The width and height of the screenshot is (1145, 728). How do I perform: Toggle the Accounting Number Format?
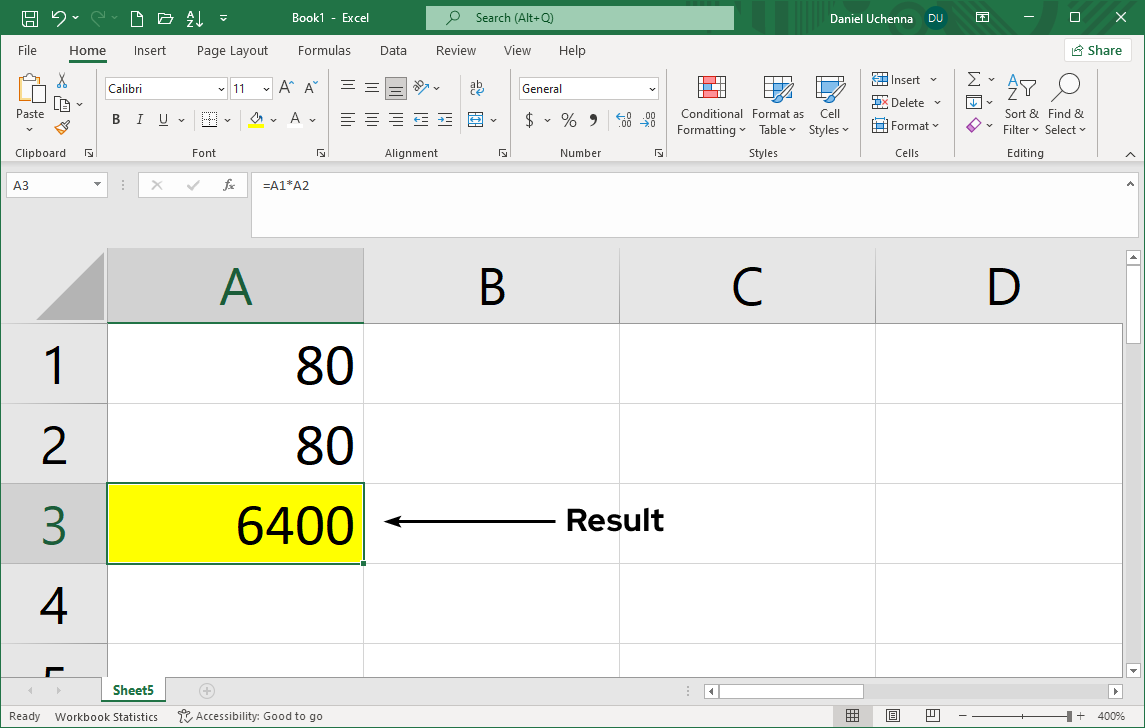coord(529,119)
